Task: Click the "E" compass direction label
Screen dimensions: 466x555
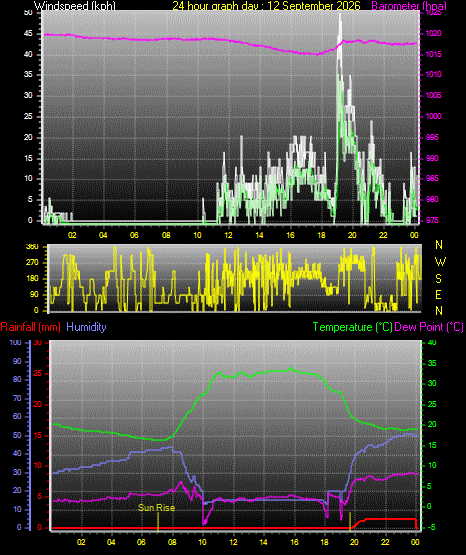Action: coord(438,294)
